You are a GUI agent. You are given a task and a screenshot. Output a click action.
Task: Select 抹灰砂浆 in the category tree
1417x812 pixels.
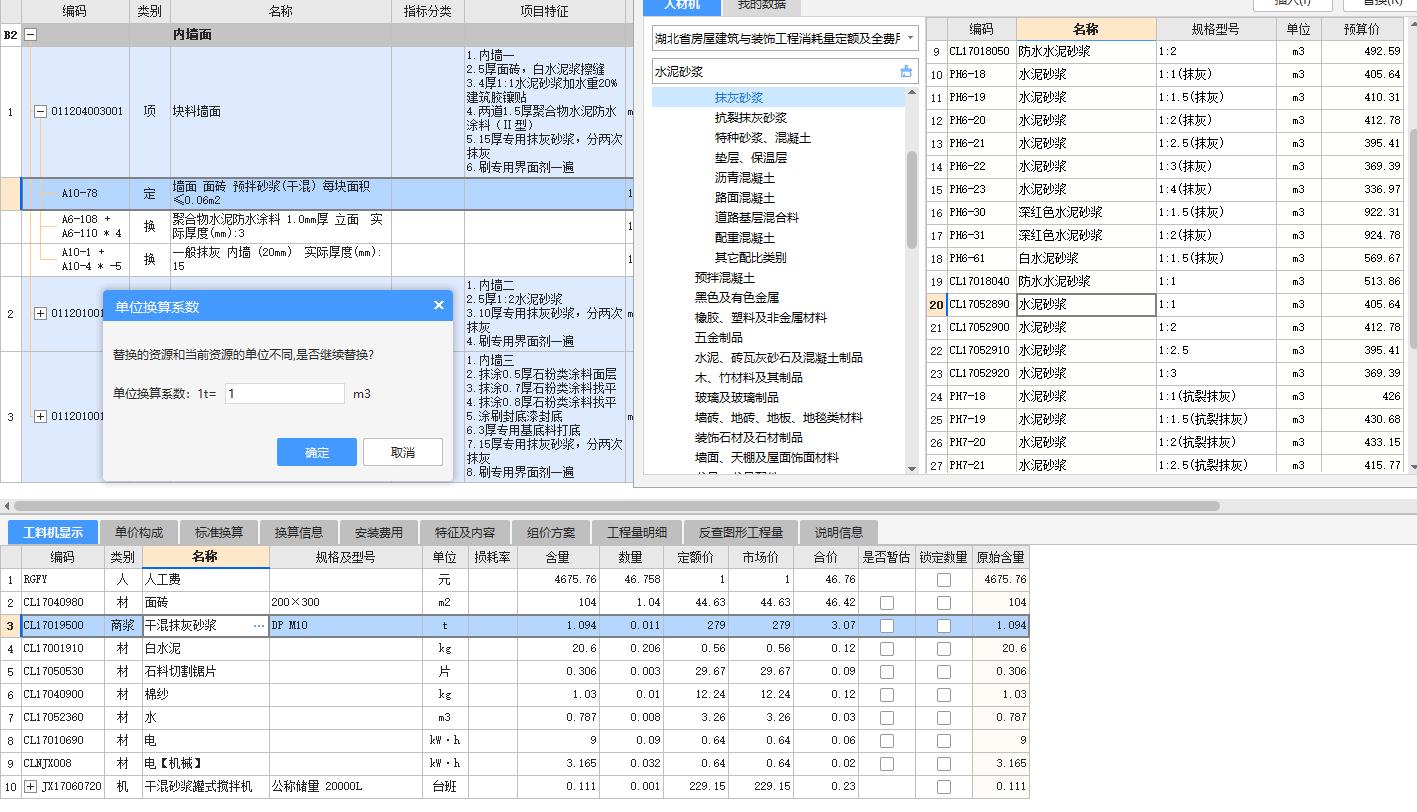click(x=739, y=98)
